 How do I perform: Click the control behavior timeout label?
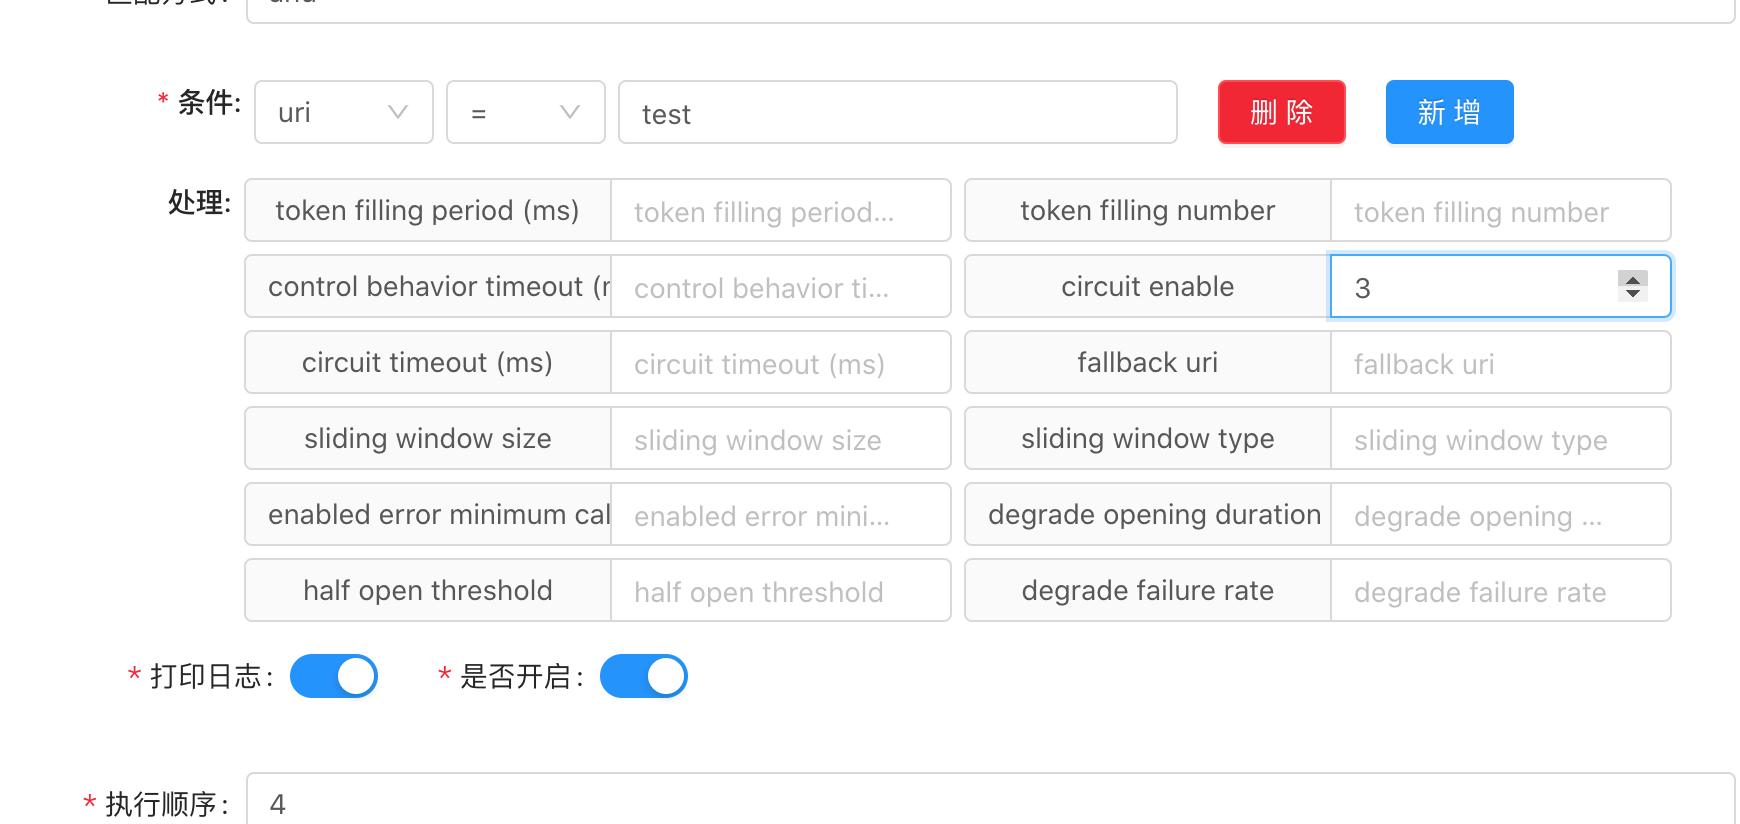[428, 286]
